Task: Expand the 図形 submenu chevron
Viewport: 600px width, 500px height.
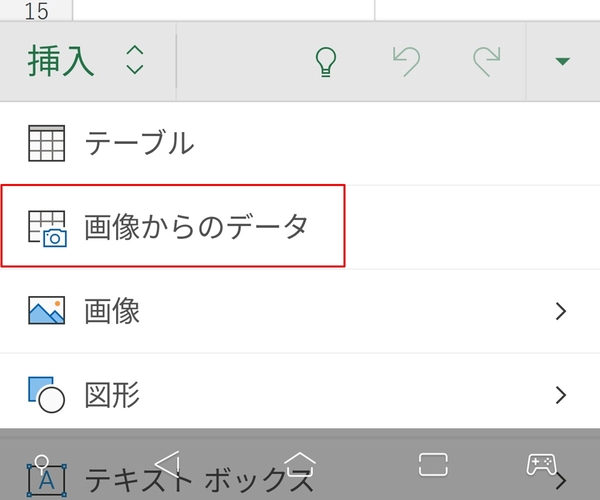Action: [561, 394]
